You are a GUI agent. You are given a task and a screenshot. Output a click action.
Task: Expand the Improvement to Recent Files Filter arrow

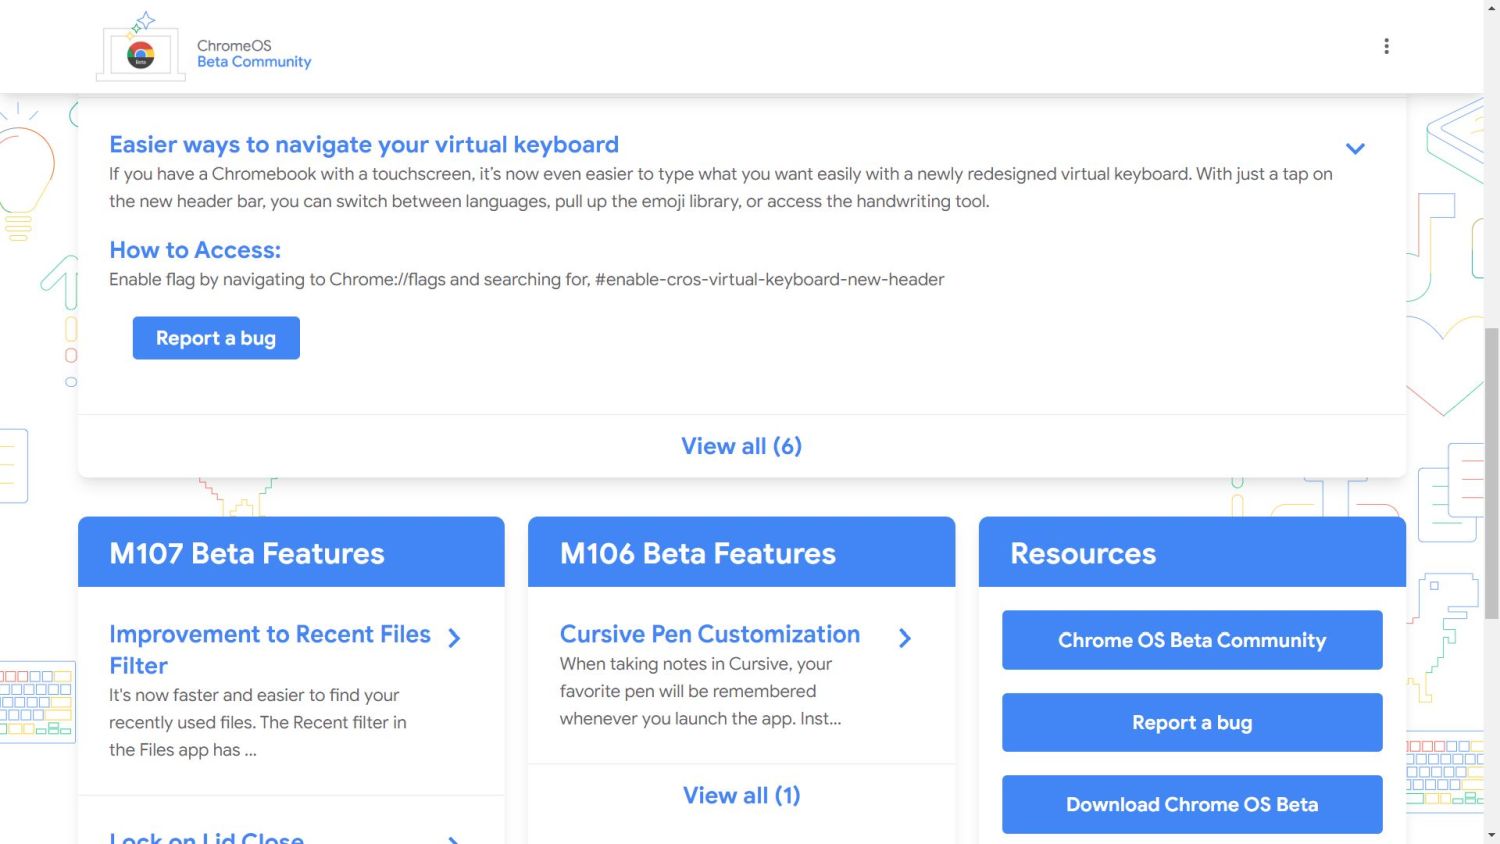click(x=454, y=638)
